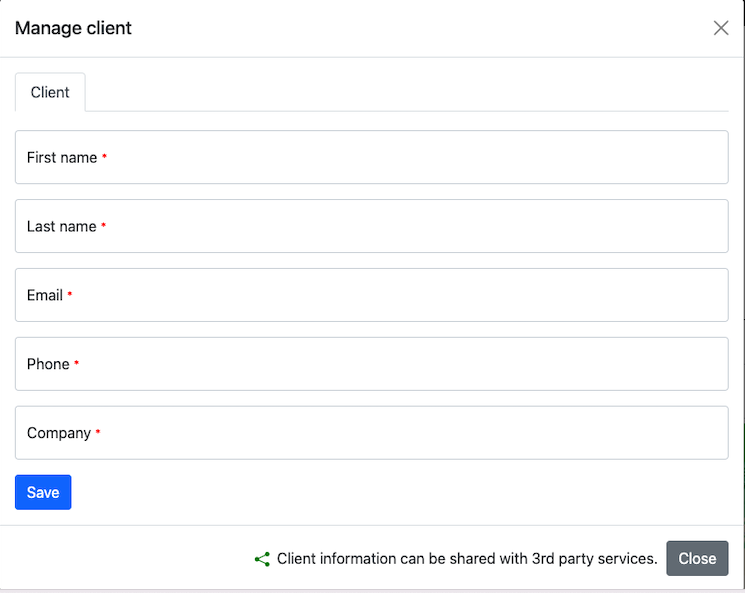Click the Company label text

click(x=59, y=433)
